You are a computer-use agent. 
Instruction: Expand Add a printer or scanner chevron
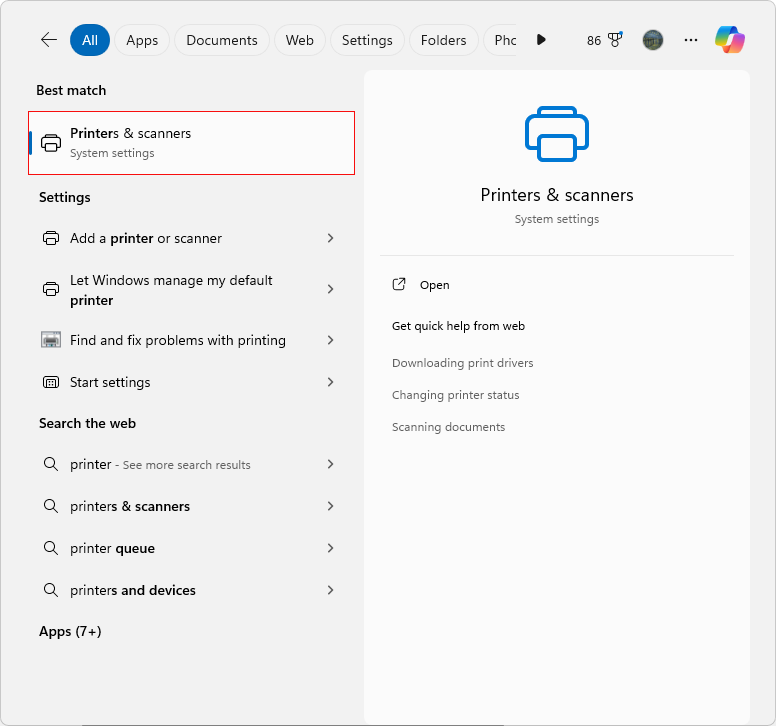point(331,238)
